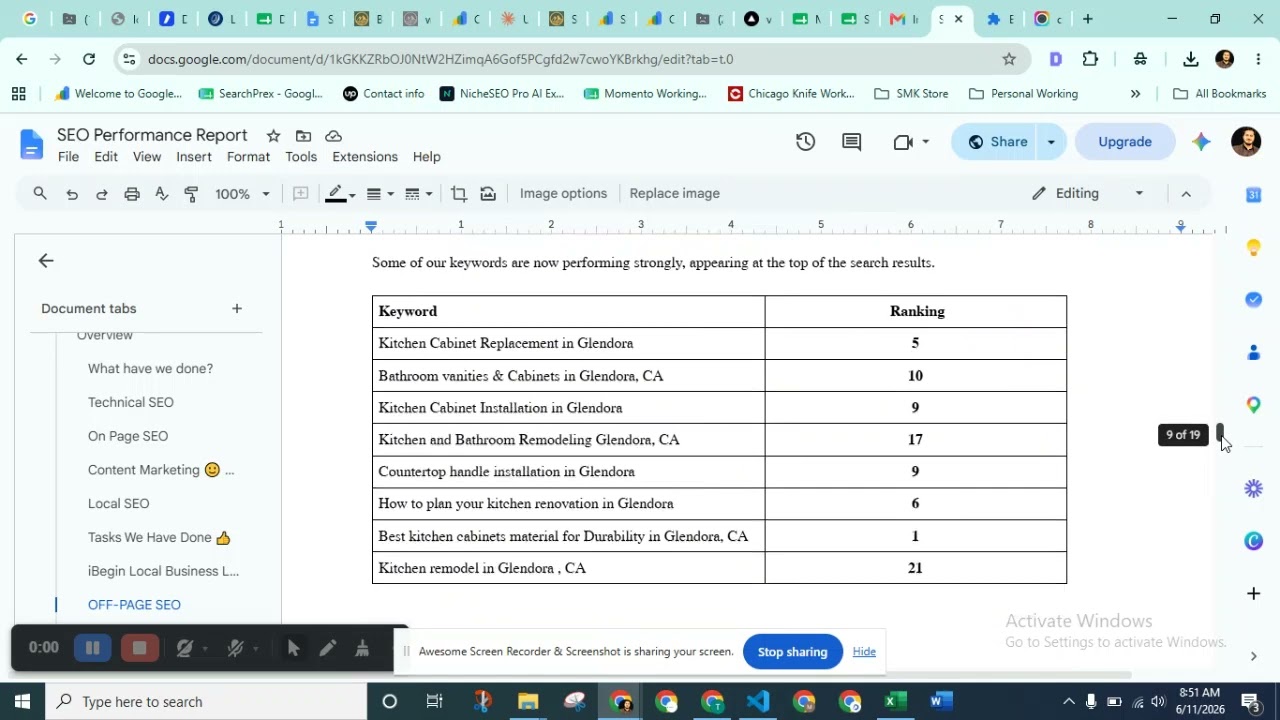Screen dimensions: 1280x720
Task: Go to Local SEO outline heading
Action: pyautogui.click(x=118, y=504)
